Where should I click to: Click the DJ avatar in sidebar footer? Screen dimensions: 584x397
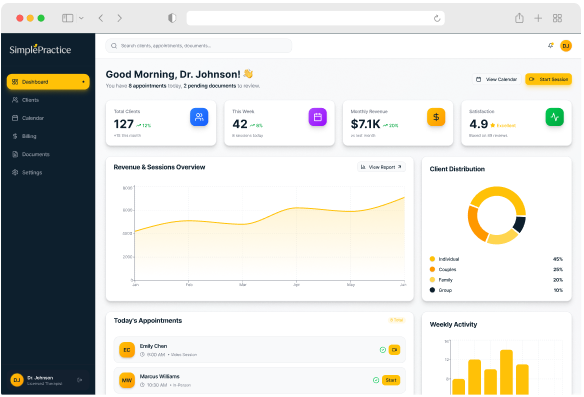tap(17, 380)
